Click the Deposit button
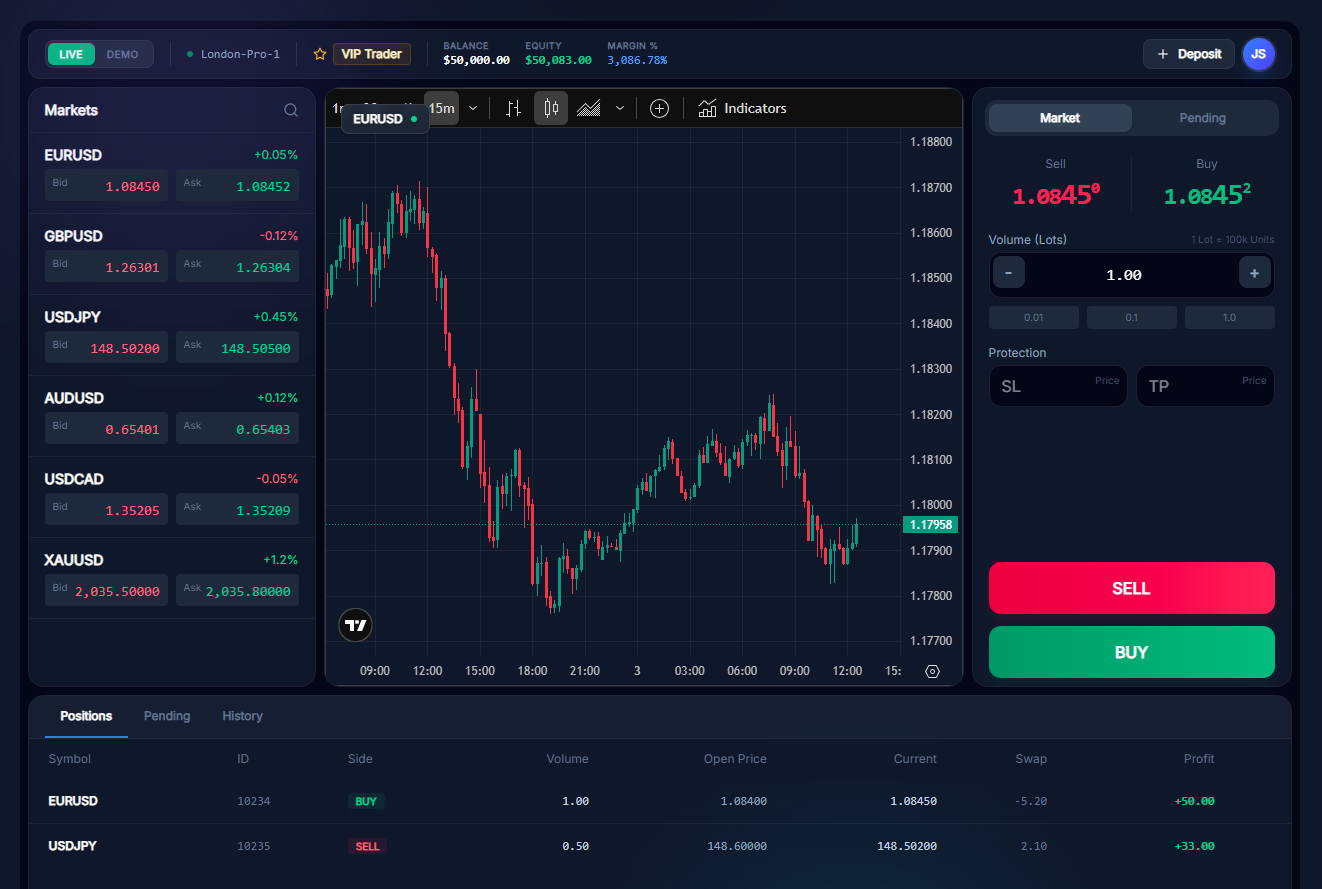Image resolution: width=1322 pixels, height=889 pixels. point(1188,54)
